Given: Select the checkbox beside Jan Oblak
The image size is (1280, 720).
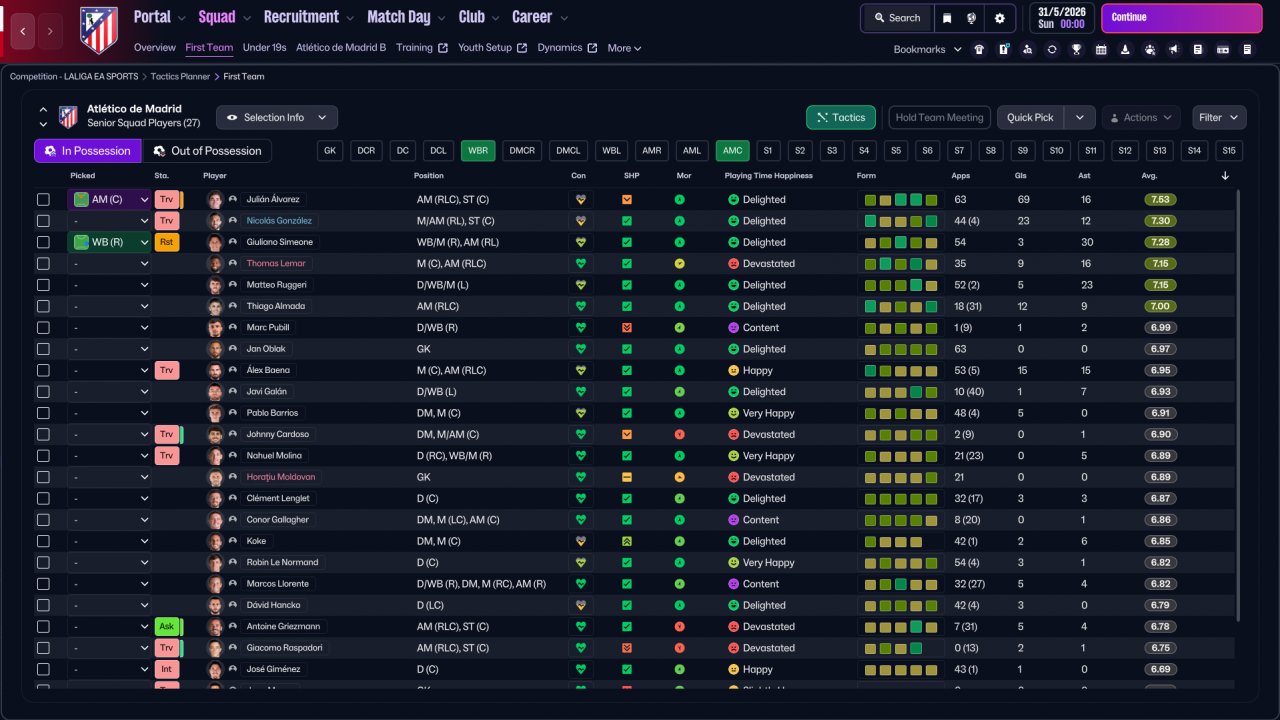Looking at the screenshot, I should 43,349.
